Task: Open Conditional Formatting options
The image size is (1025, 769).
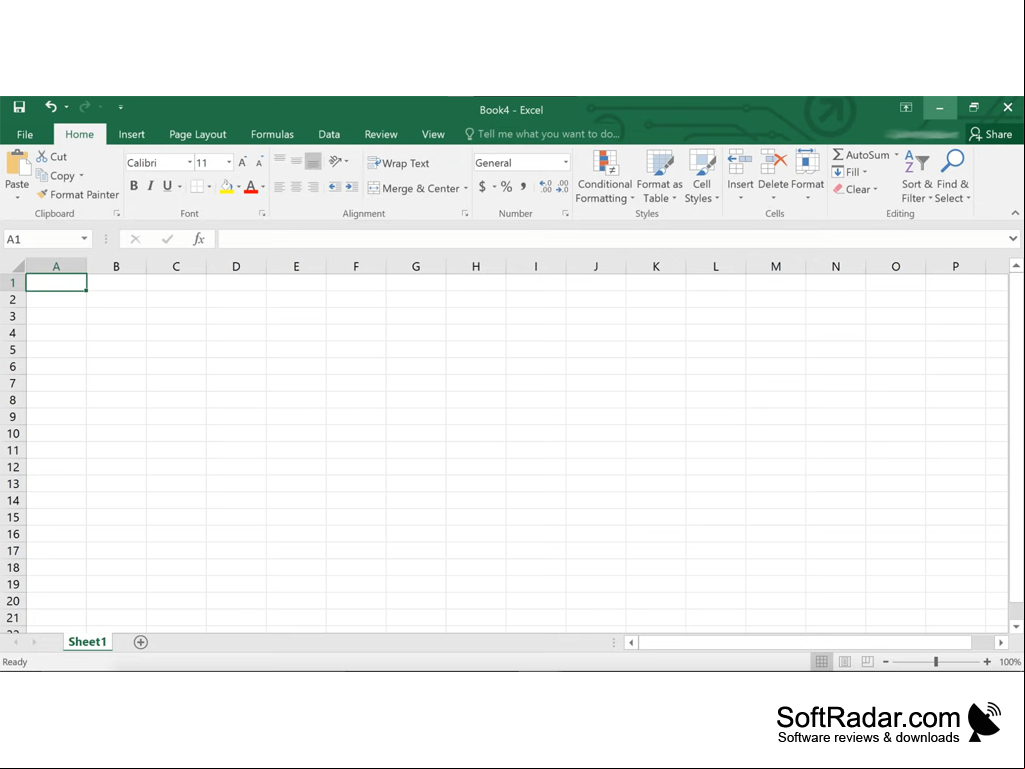Action: pos(605,177)
